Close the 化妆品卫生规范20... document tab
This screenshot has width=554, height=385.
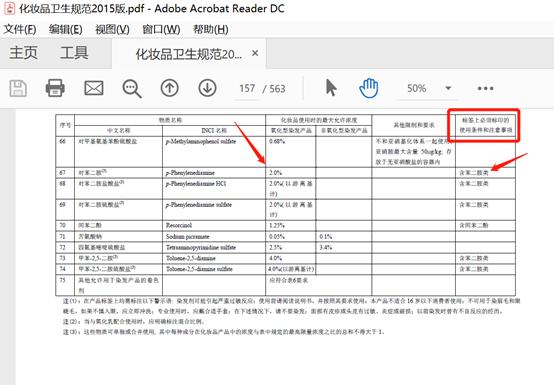[x=255, y=53]
